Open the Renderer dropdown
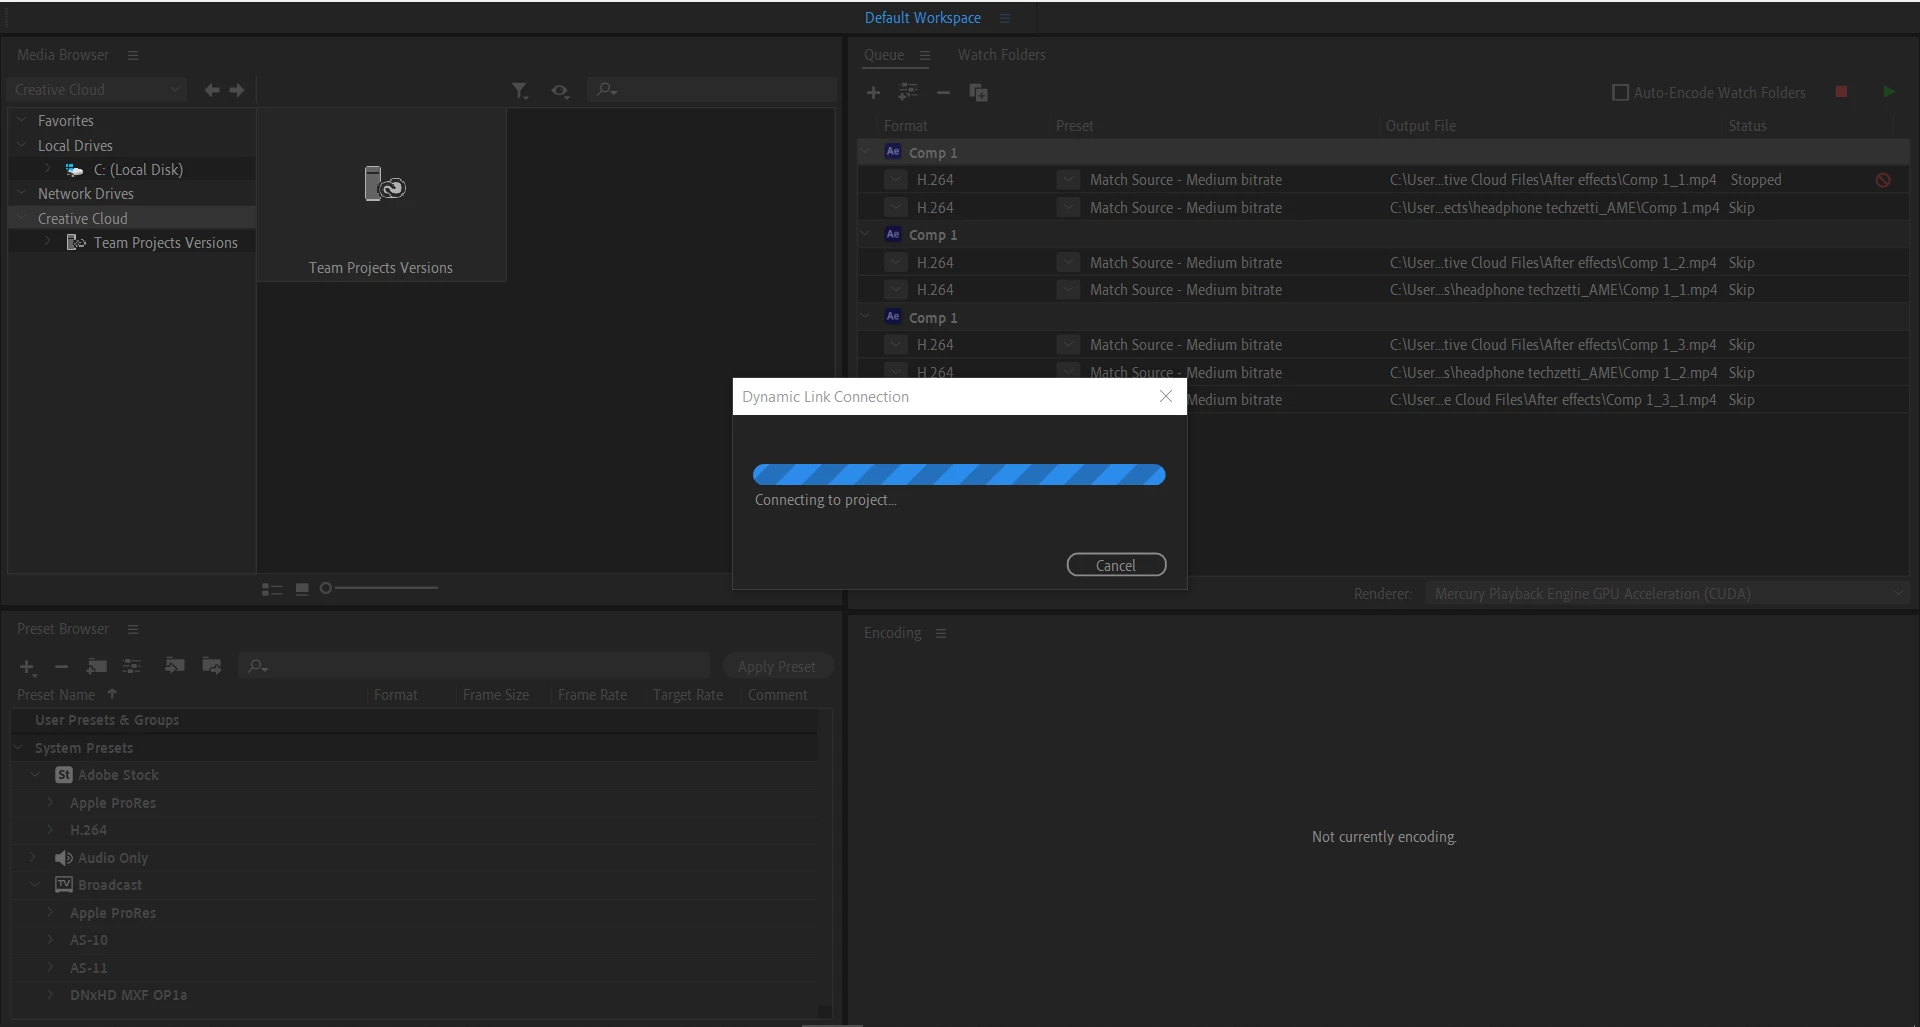The width and height of the screenshot is (1920, 1027). click(1666, 593)
